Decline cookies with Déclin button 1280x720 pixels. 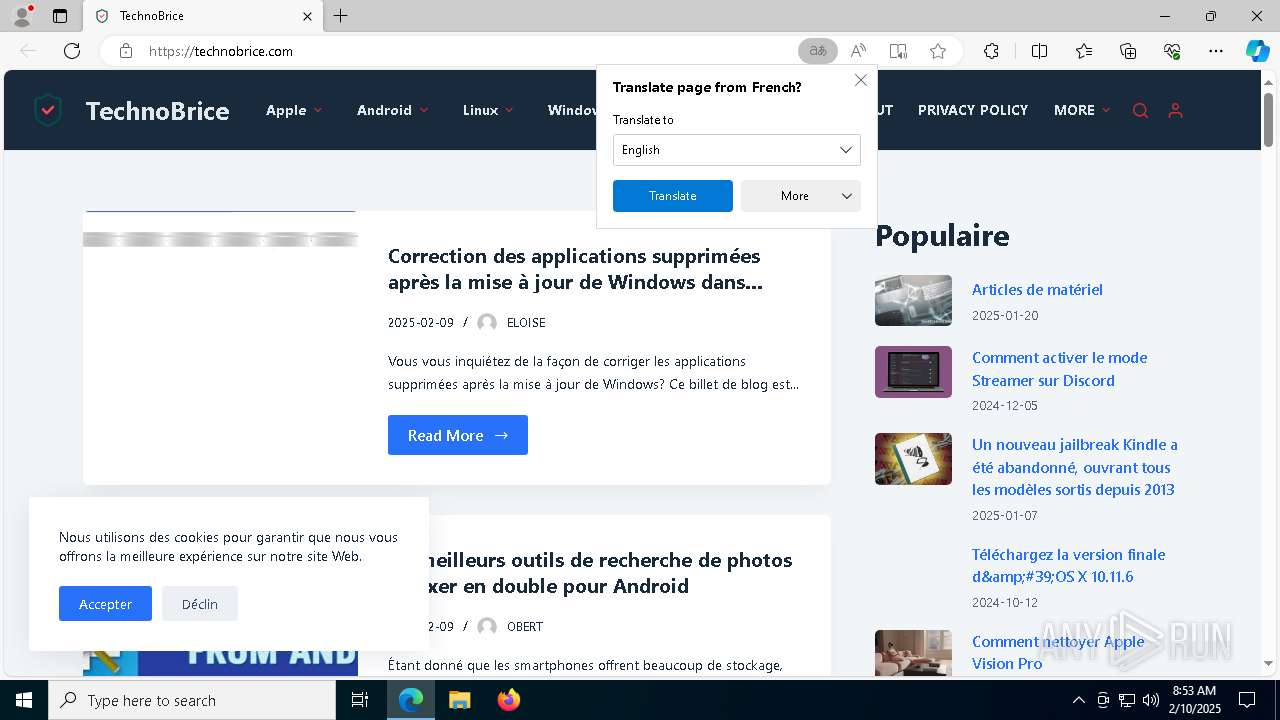tap(200, 604)
